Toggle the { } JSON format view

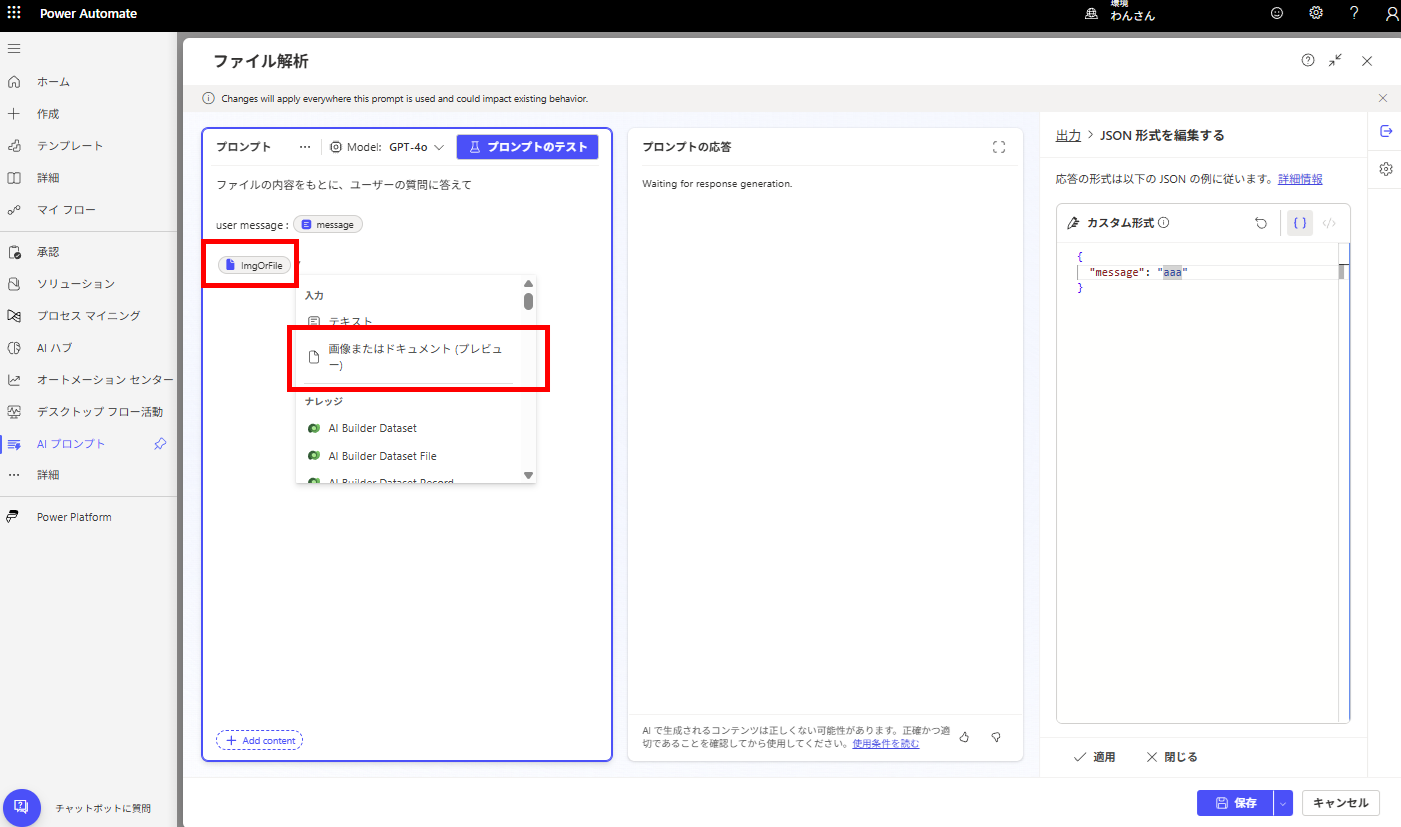coord(1299,222)
